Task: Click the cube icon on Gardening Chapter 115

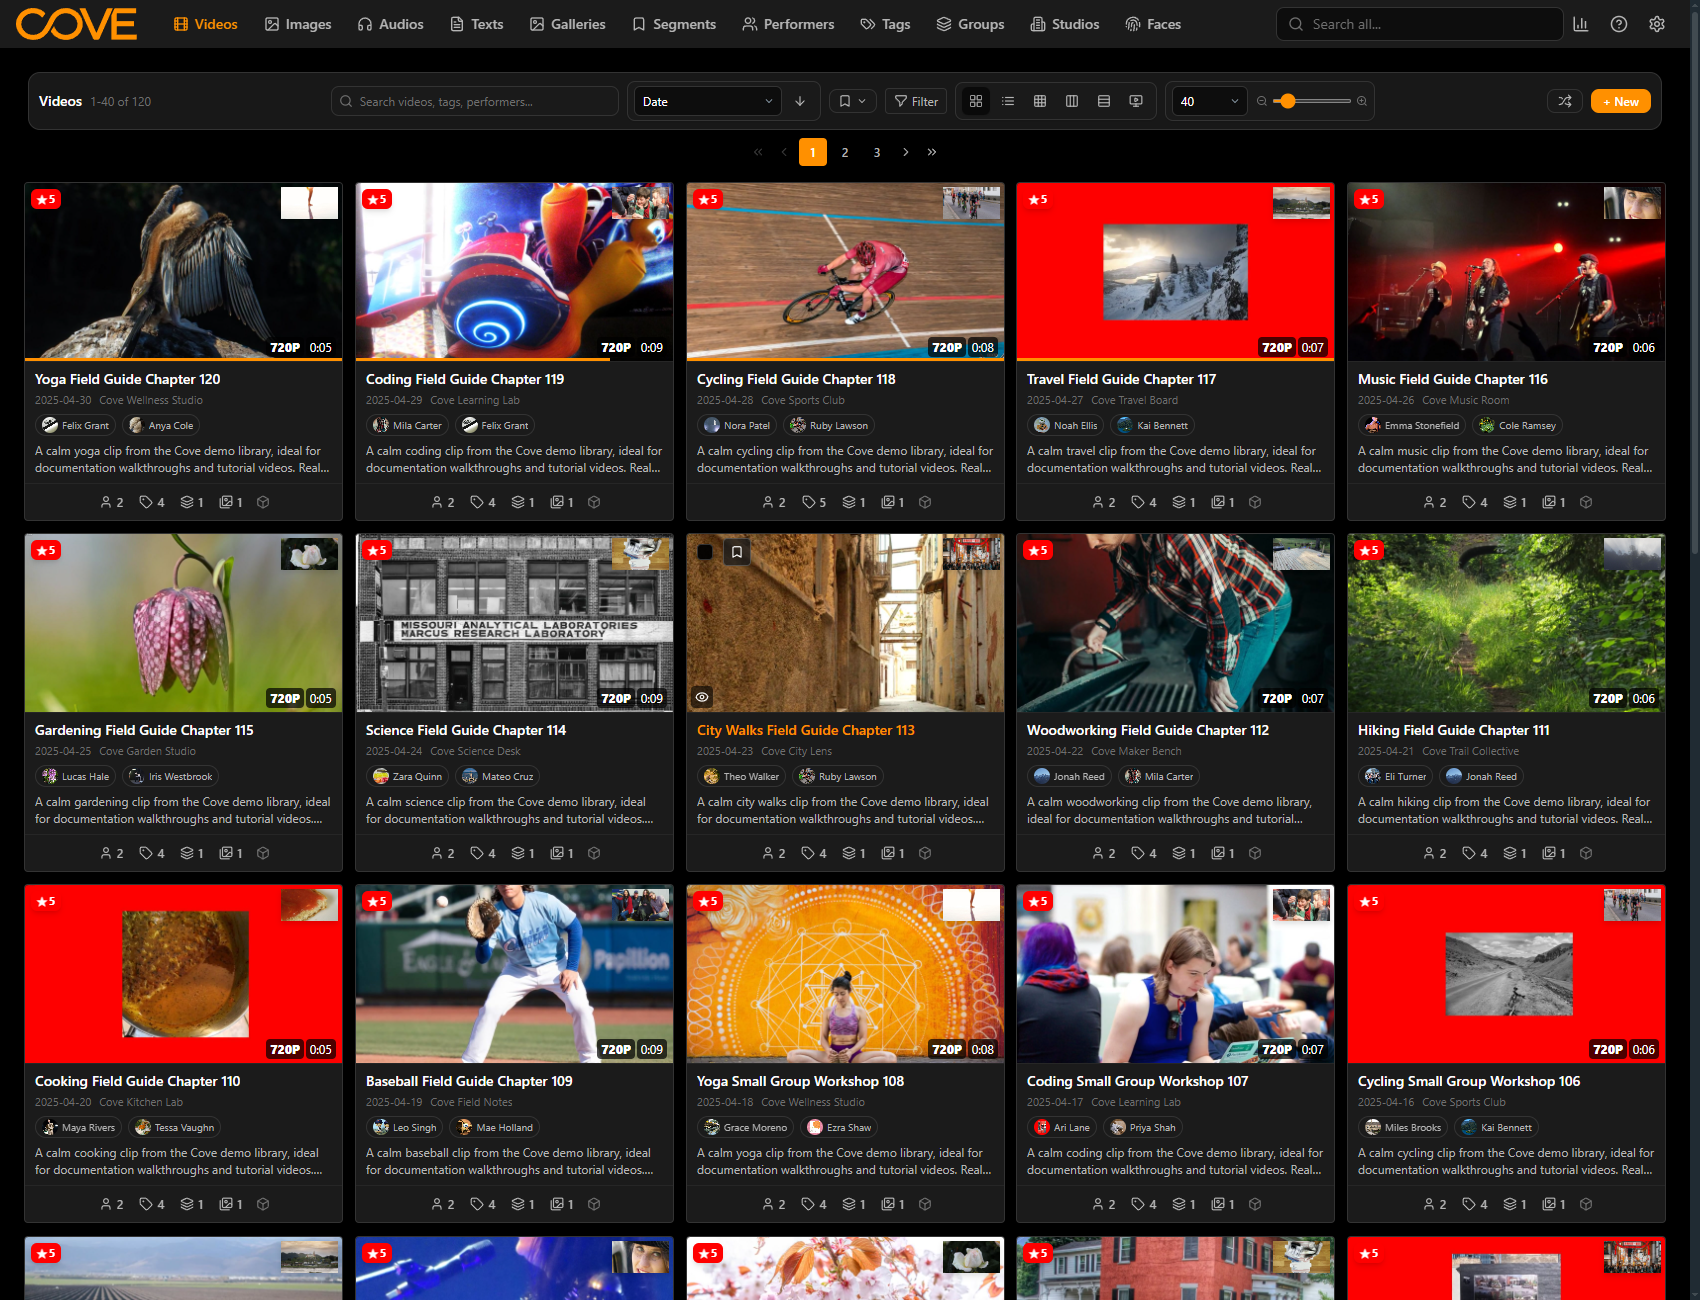Action: (263, 853)
